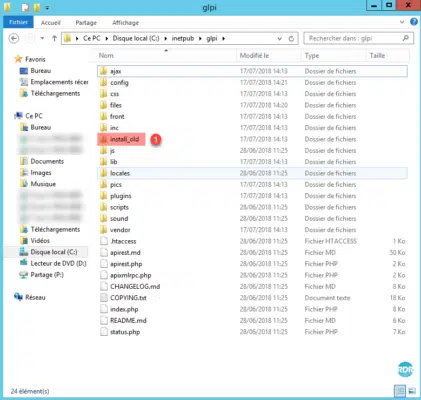This screenshot has width=421, height=400.
Task: Sort by Modifié le column header
Action: point(254,56)
